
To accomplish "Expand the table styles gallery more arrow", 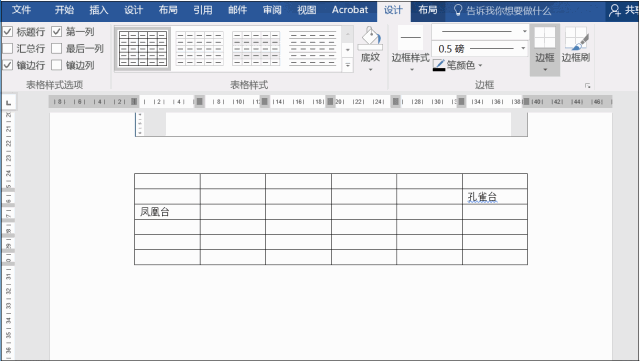I will point(348,65).
